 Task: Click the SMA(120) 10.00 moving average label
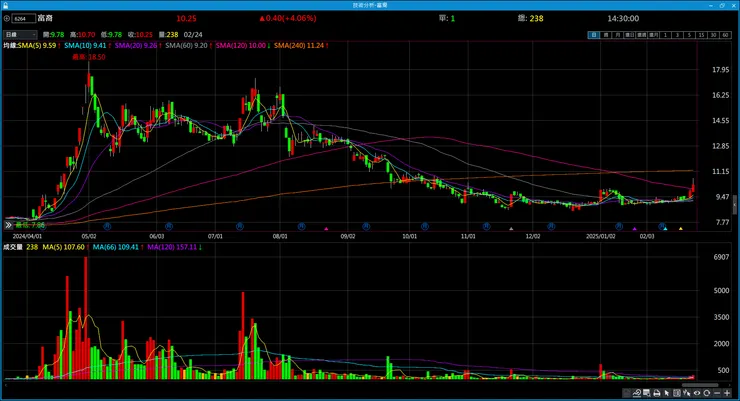pos(243,46)
